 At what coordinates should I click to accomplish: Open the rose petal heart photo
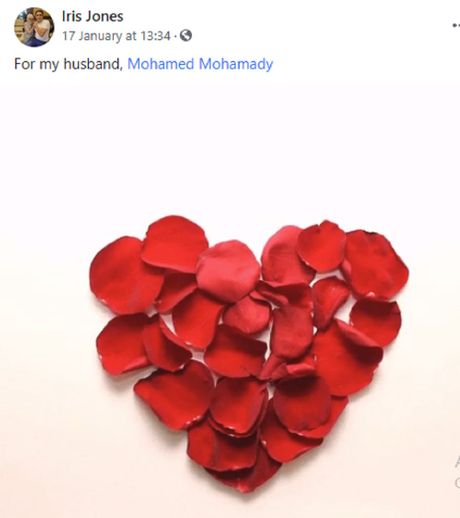[230, 301]
